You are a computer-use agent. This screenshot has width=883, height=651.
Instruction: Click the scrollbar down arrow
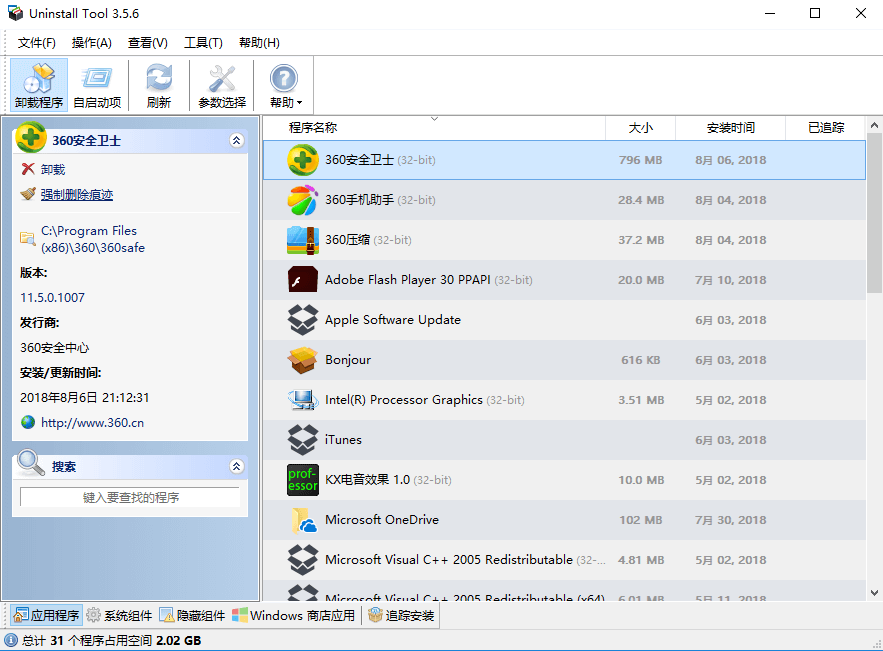pos(875,592)
